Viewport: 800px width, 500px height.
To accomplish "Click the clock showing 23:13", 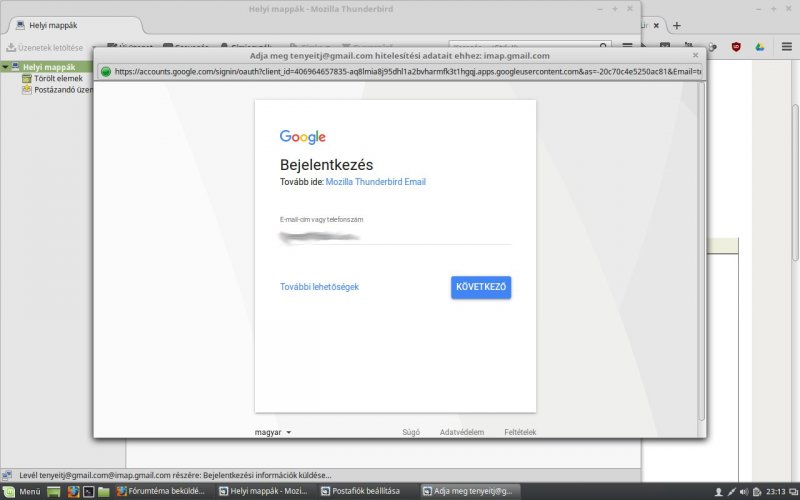I will pyautogui.click(x=775, y=492).
